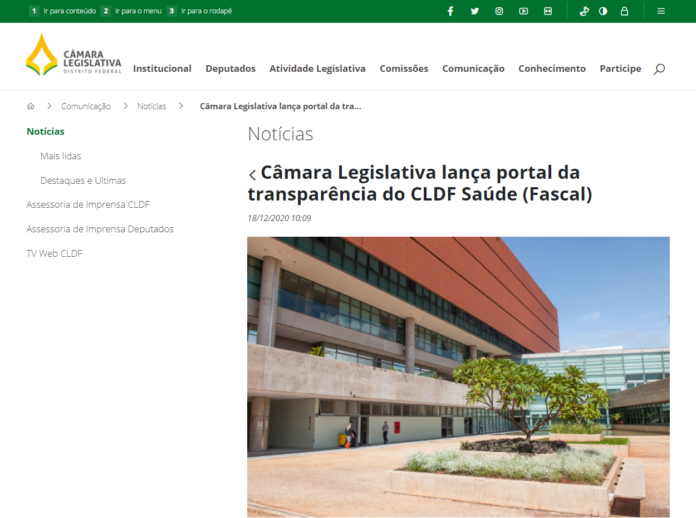Click the article headline text
Image resolution: width=696 pixels, height=518 pixels.
pyautogui.click(x=420, y=183)
